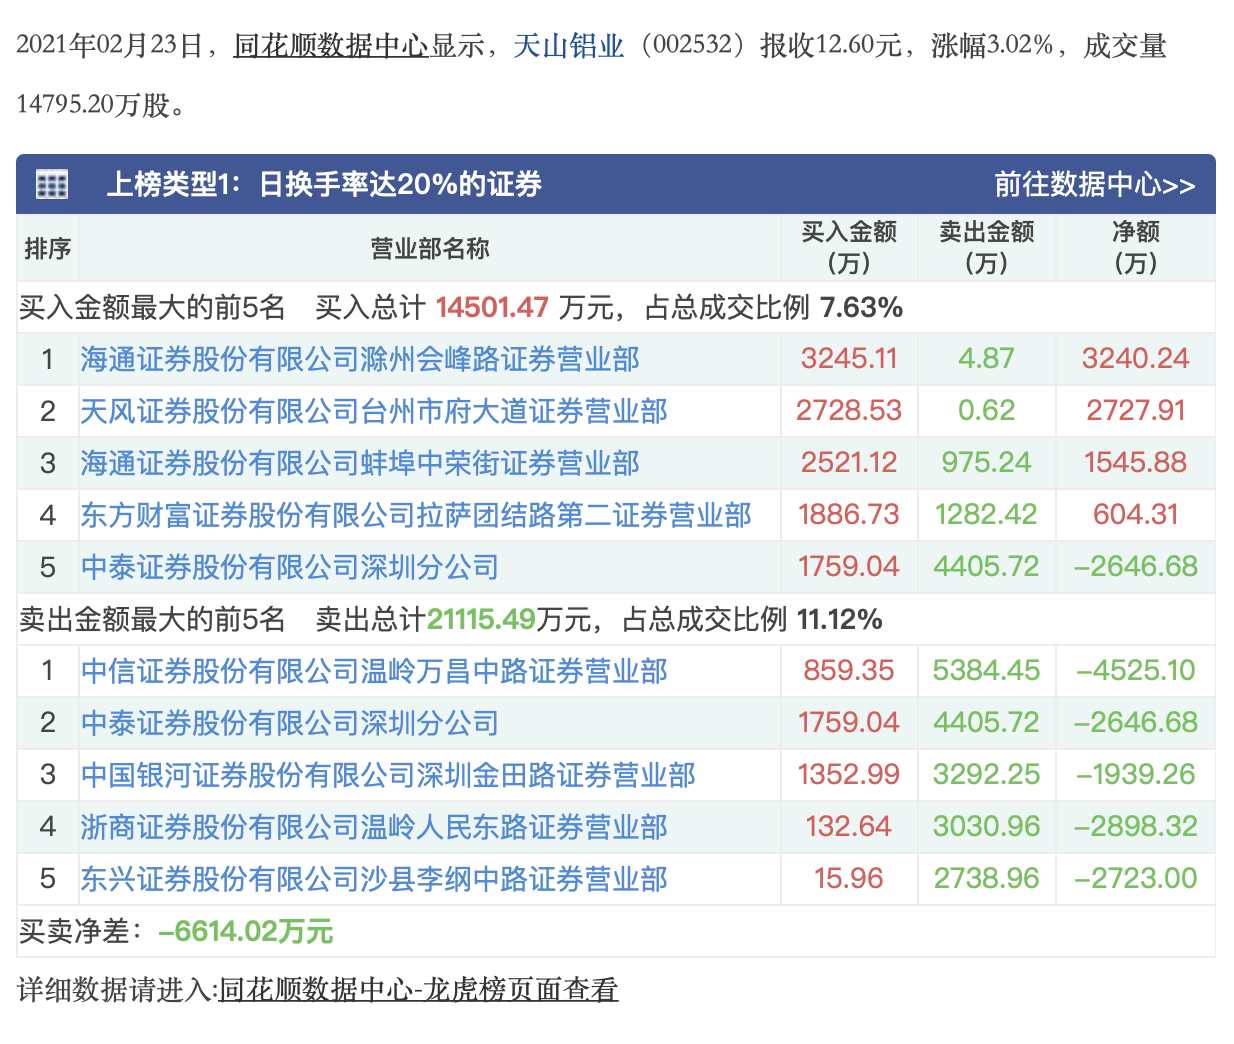Click total sell value 21115.49

(481, 619)
